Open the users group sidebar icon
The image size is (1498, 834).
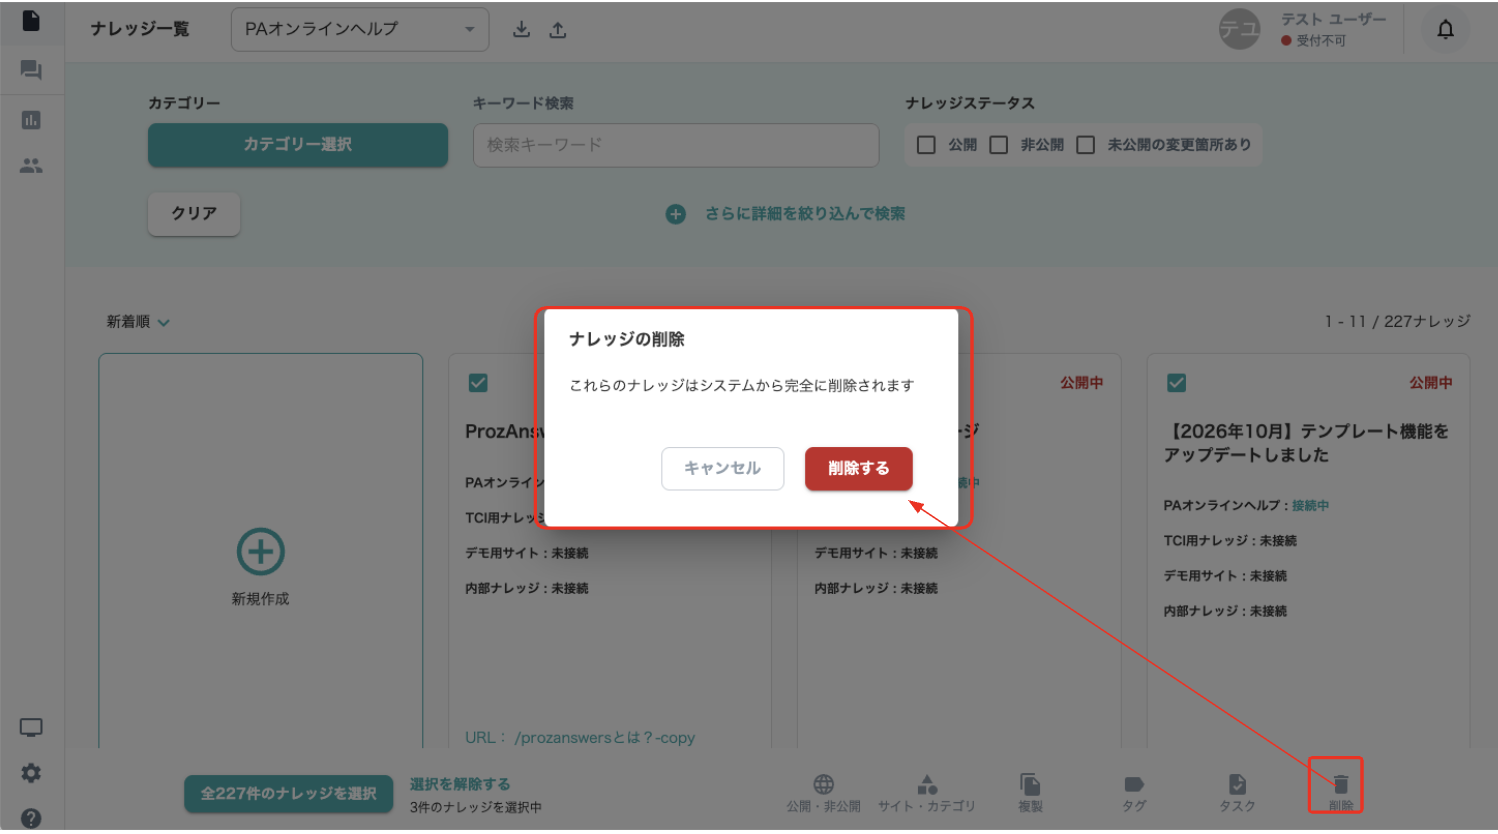(31, 166)
